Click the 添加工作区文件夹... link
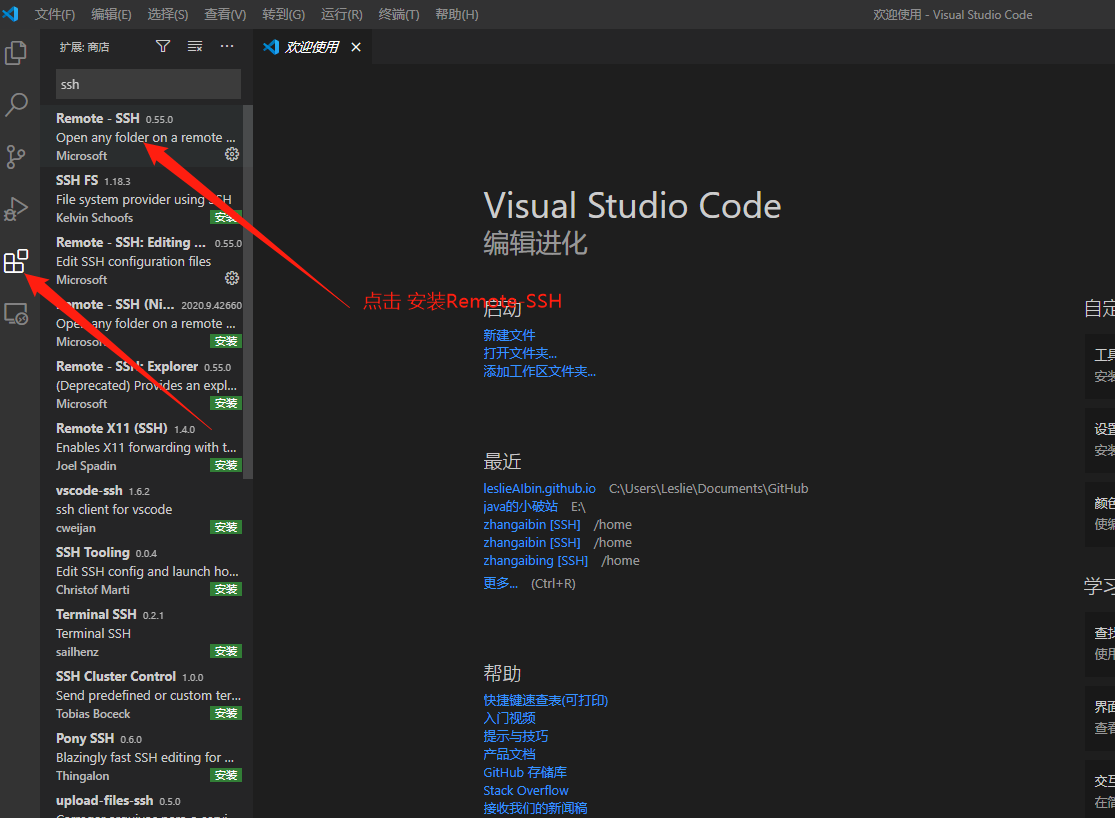Image resolution: width=1115 pixels, height=818 pixels. (x=540, y=371)
